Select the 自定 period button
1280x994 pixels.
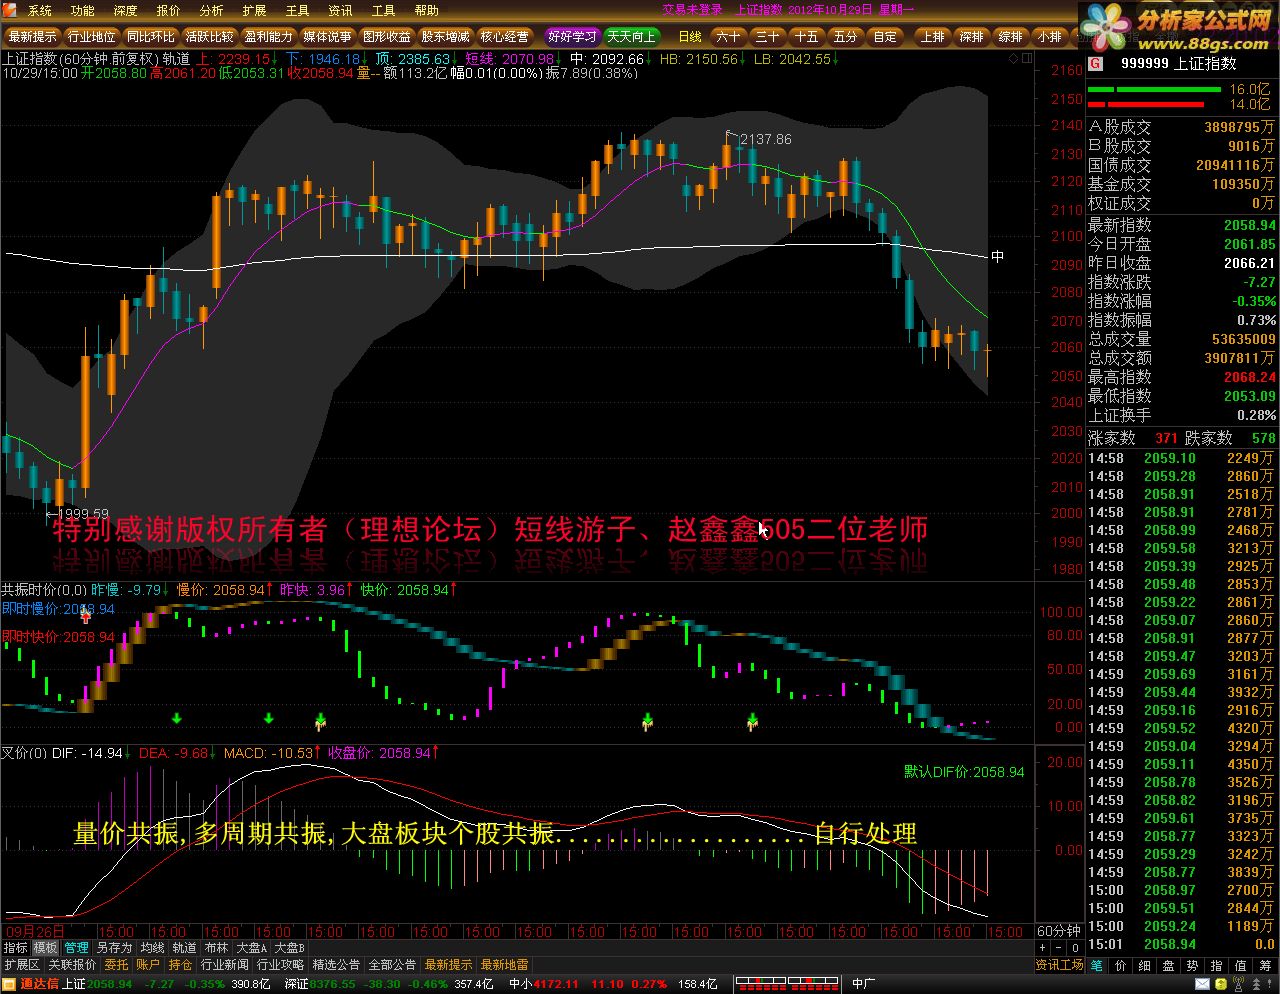[x=885, y=37]
